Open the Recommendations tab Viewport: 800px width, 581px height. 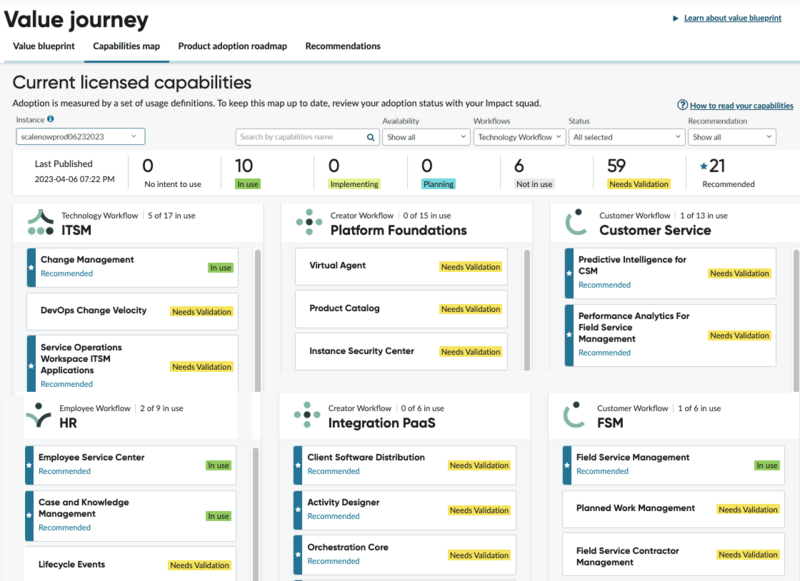pos(343,46)
